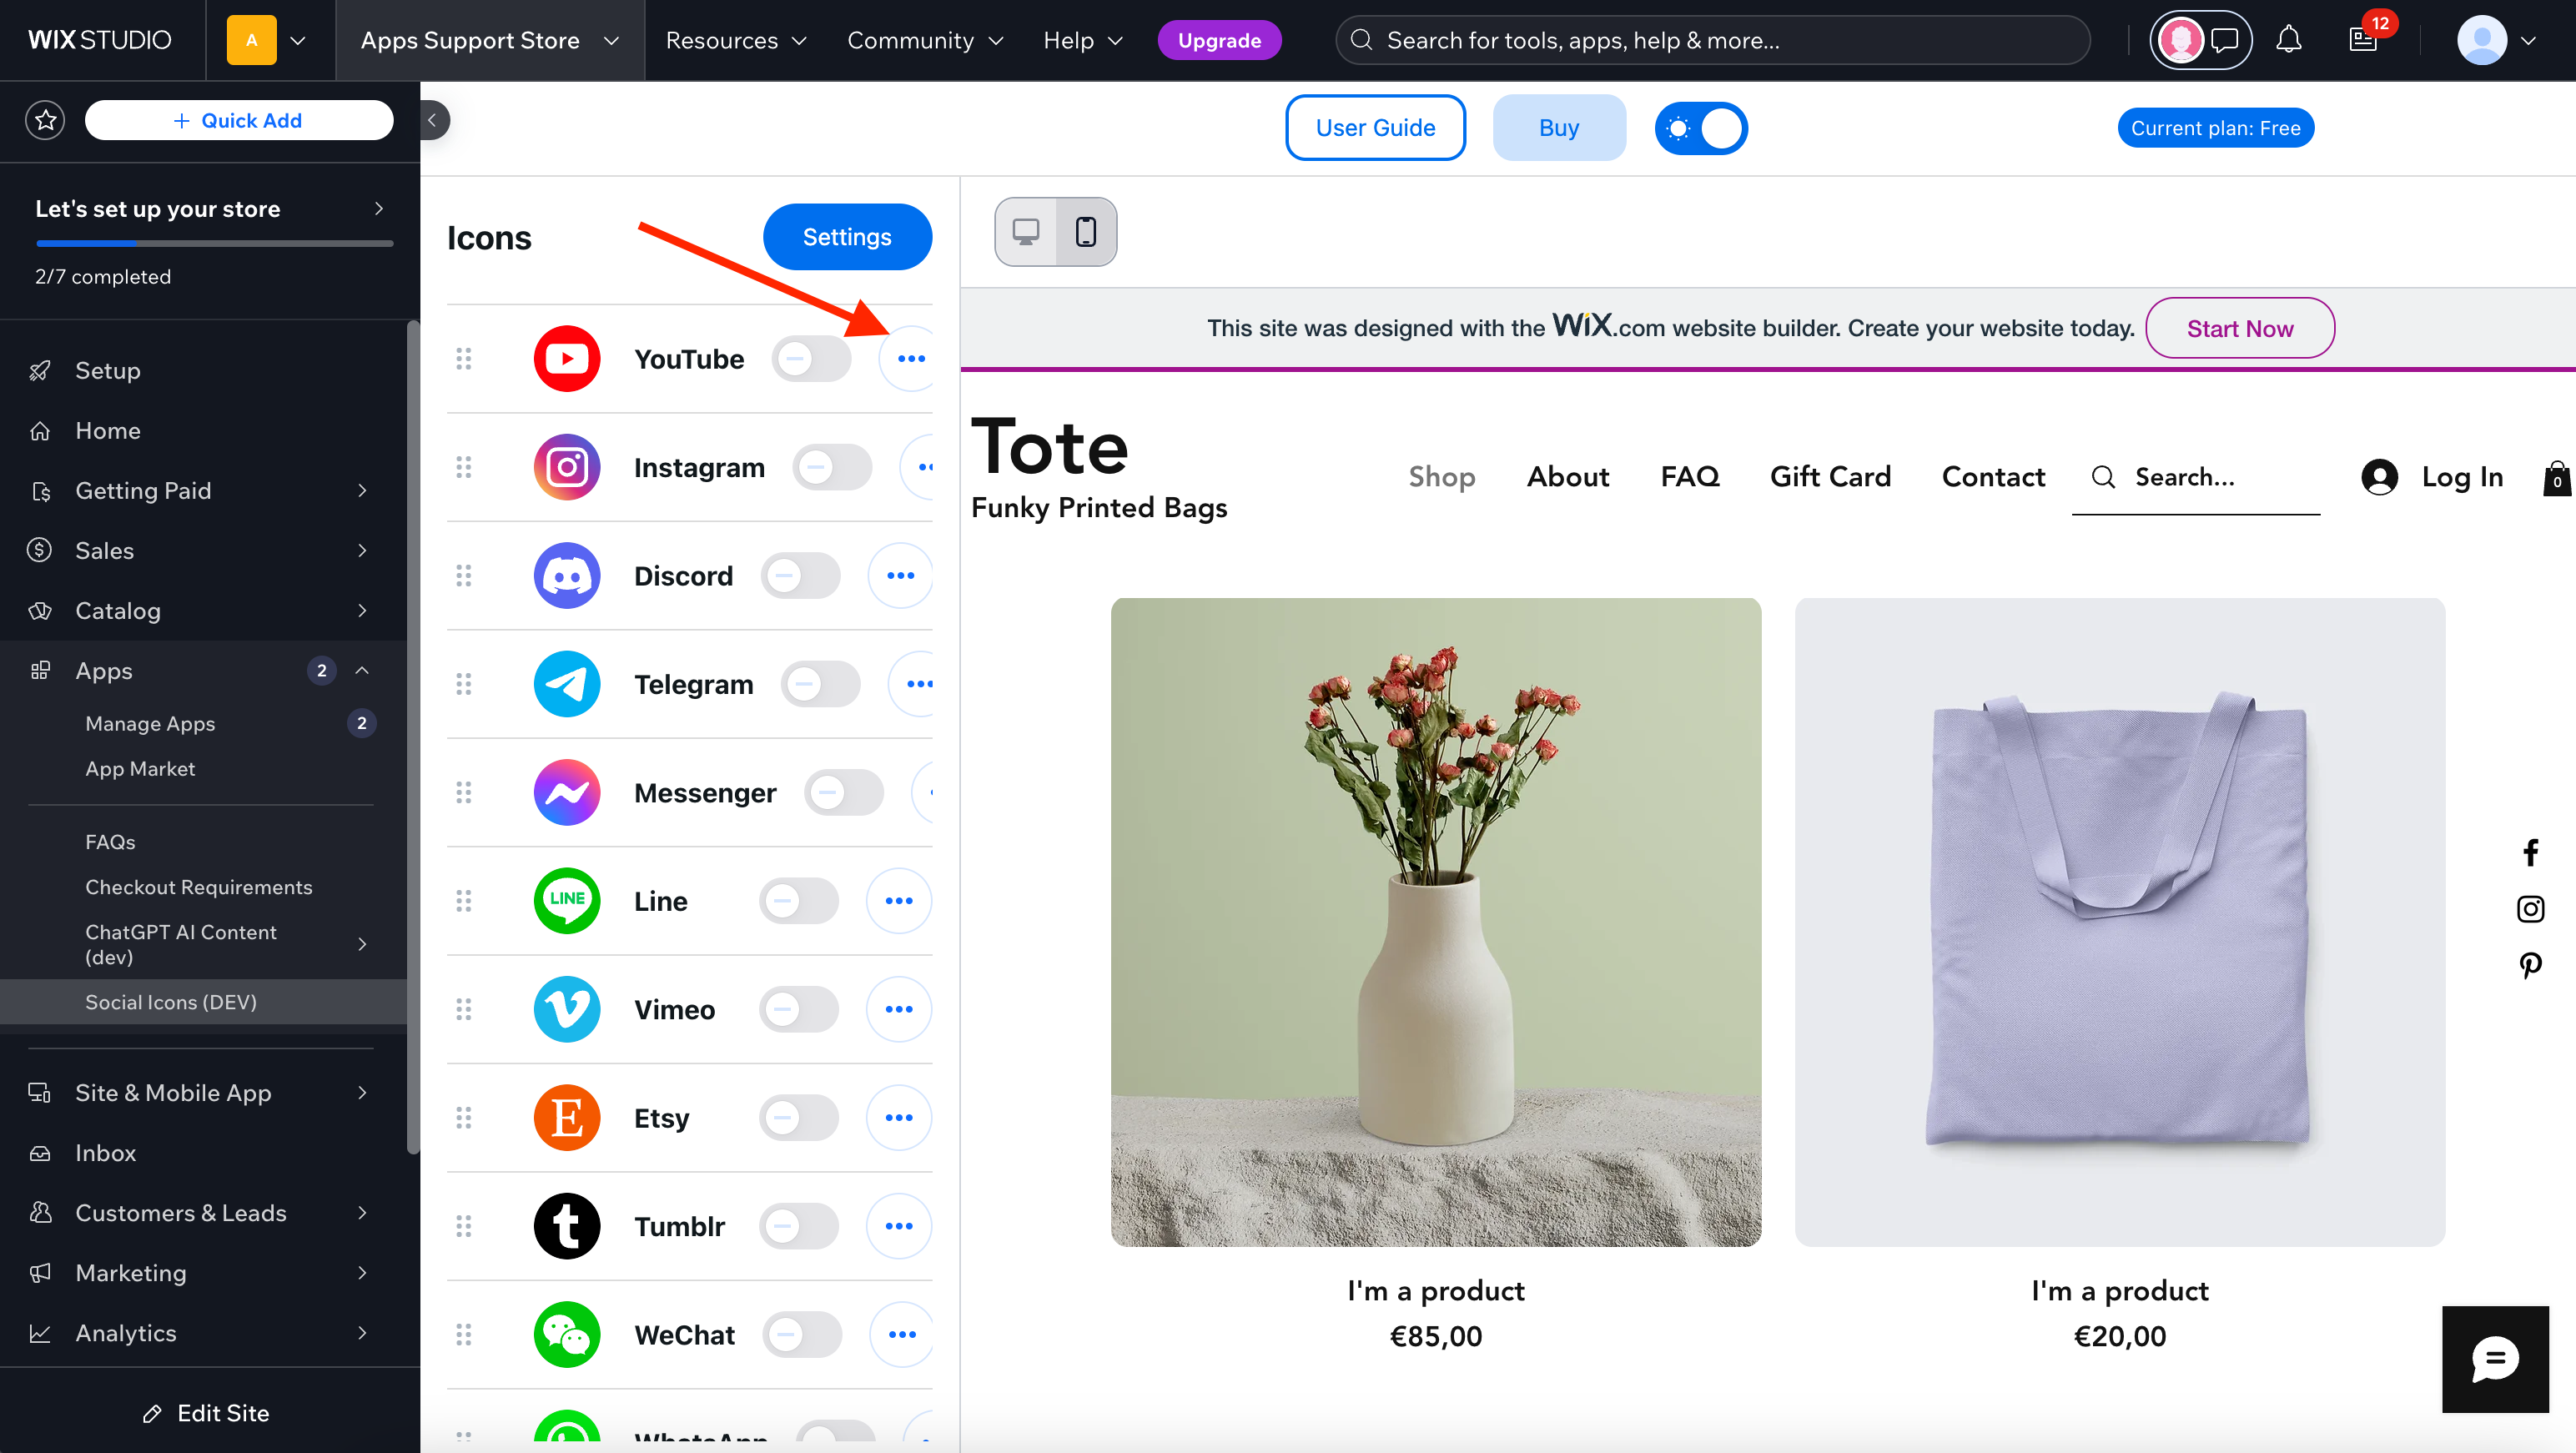The height and width of the screenshot is (1453, 2576).
Task: Click the store setup progress bar
Action: (x=214, y=243)
